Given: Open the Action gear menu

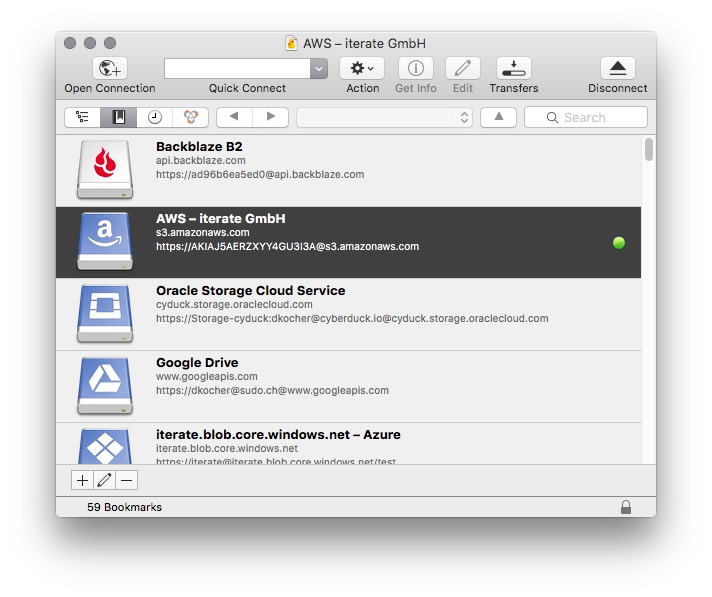Looking at the screenshot, I should click(x=362, y=68).
